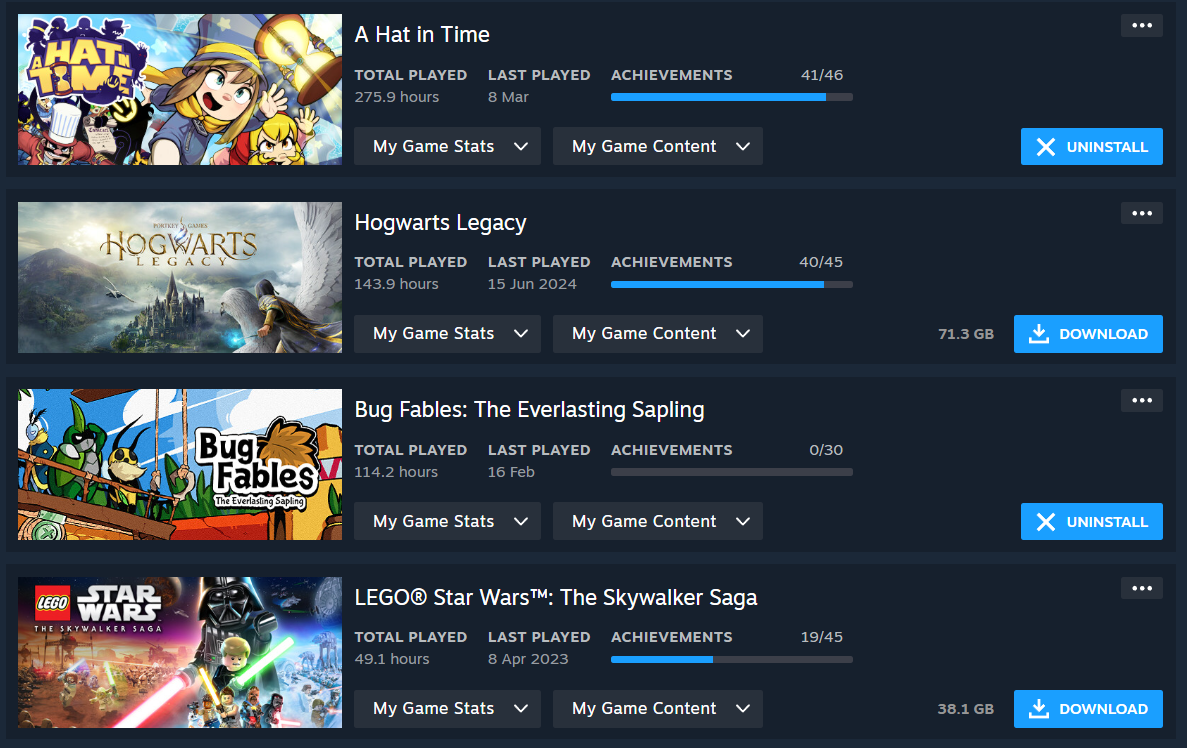Click the download arrow icon for Hogwarts Legacy

click(x=1039, y=334)
